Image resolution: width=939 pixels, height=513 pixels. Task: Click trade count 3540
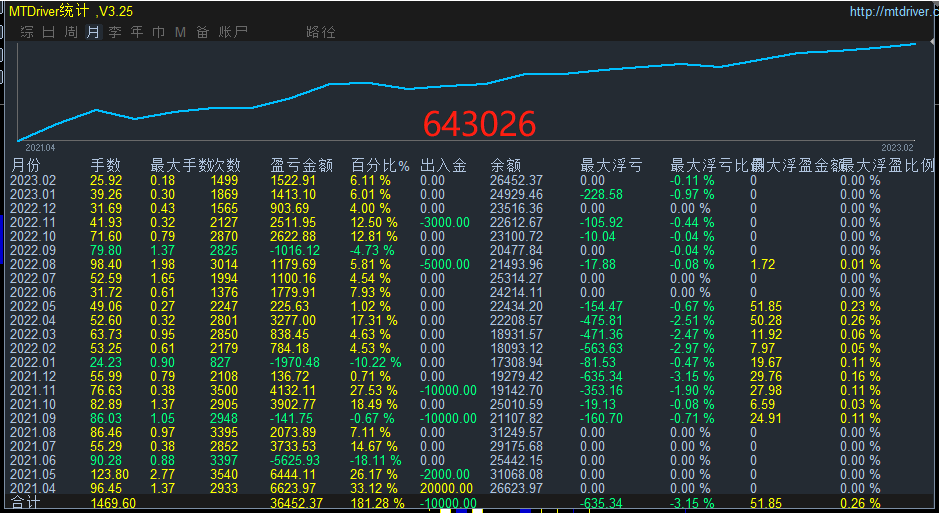pyautogui.click(x=224, y=475)
